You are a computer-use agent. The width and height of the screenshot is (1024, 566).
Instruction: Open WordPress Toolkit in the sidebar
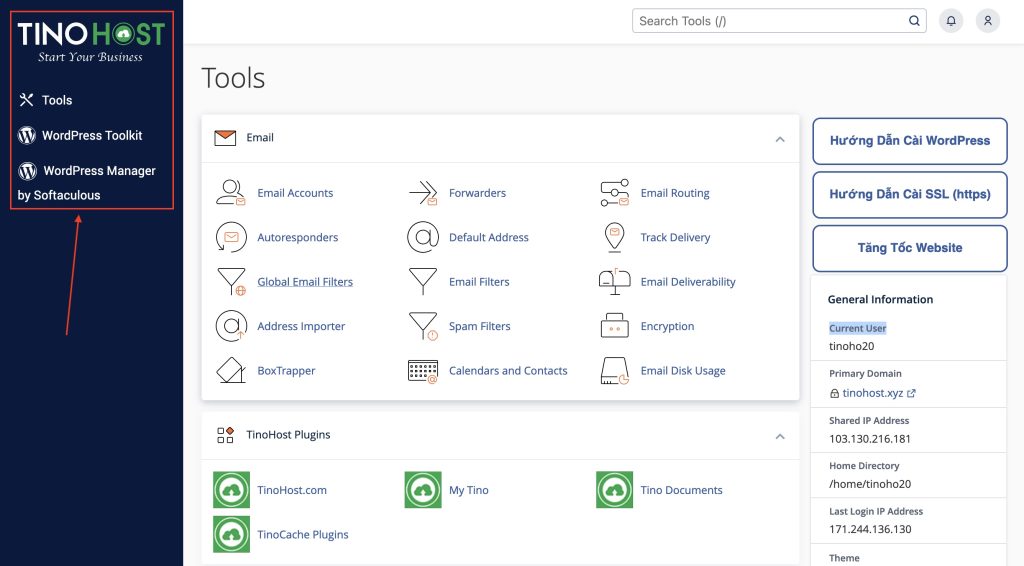[x=80, y=135]
